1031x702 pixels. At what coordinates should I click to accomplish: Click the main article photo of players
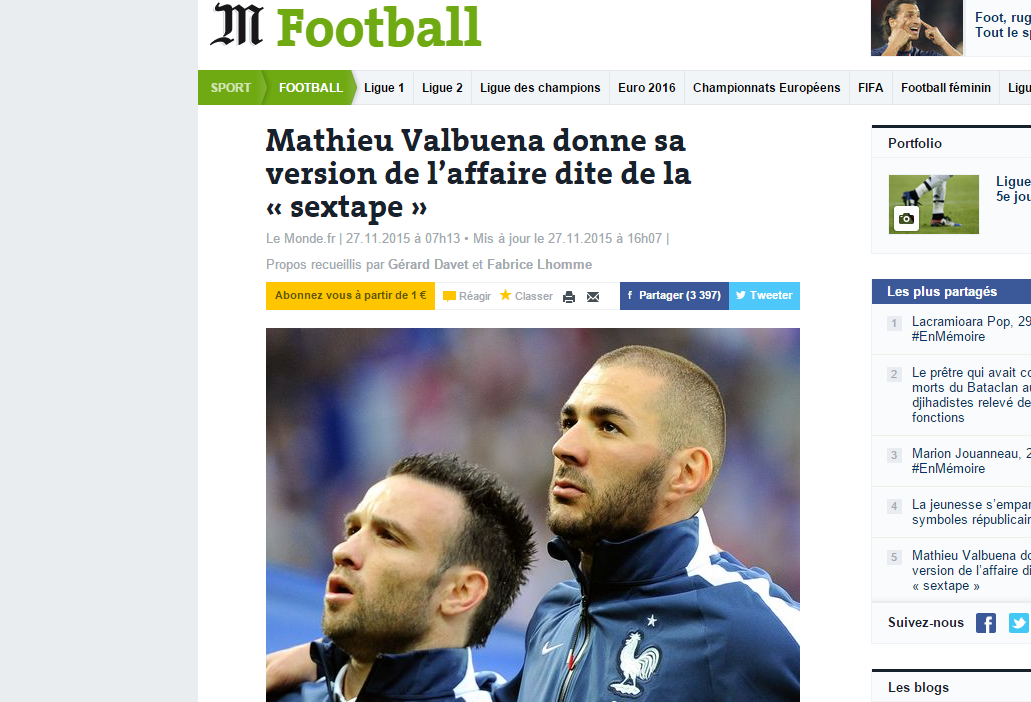coord(533,515)
